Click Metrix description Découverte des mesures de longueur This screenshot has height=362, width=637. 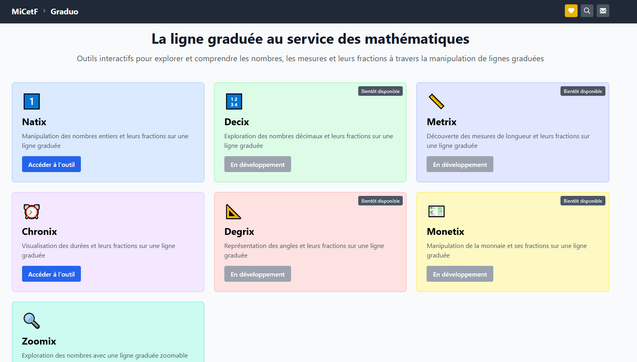(508, 141)
